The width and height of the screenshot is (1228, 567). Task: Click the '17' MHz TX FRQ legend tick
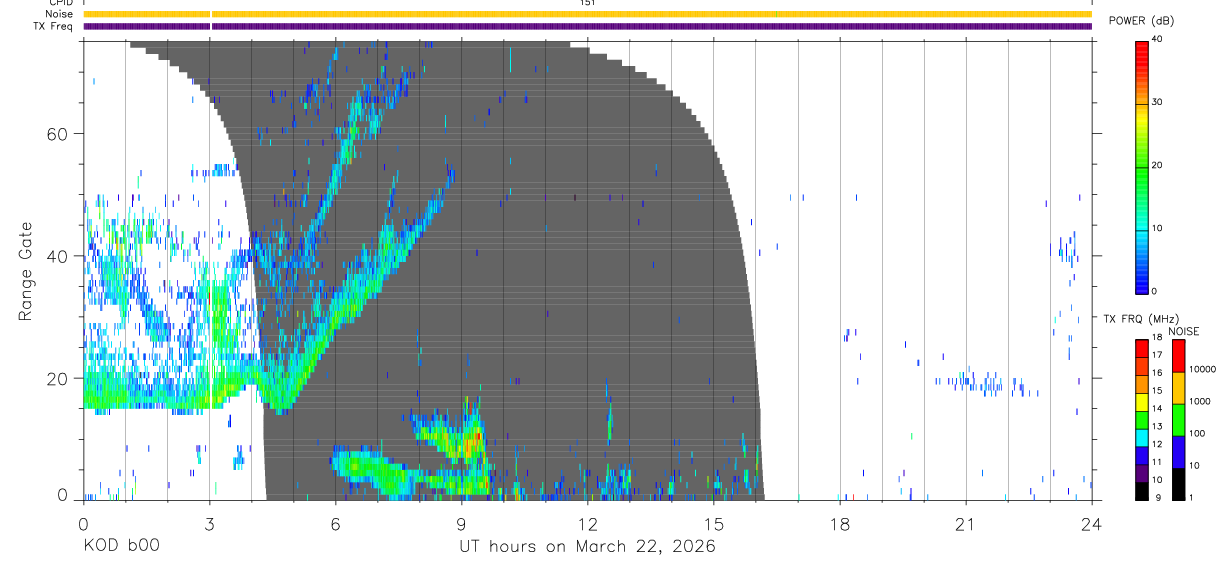pyautogui.click(x=1157, y=355)
